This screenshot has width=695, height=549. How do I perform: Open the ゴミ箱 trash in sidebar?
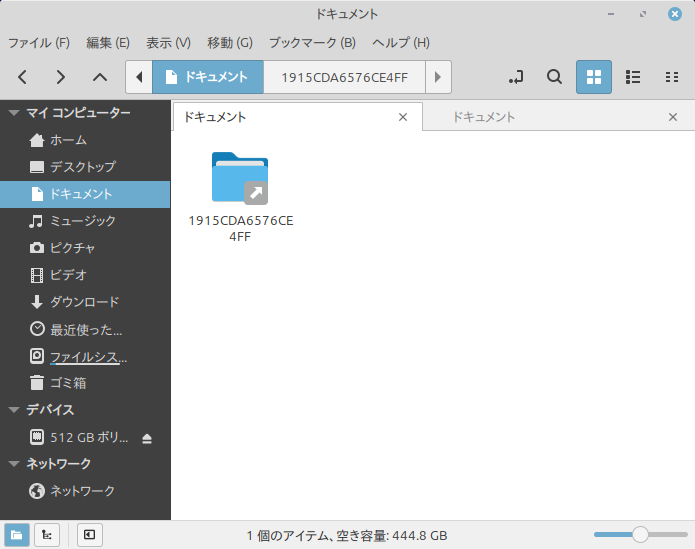tap(68, 382)
